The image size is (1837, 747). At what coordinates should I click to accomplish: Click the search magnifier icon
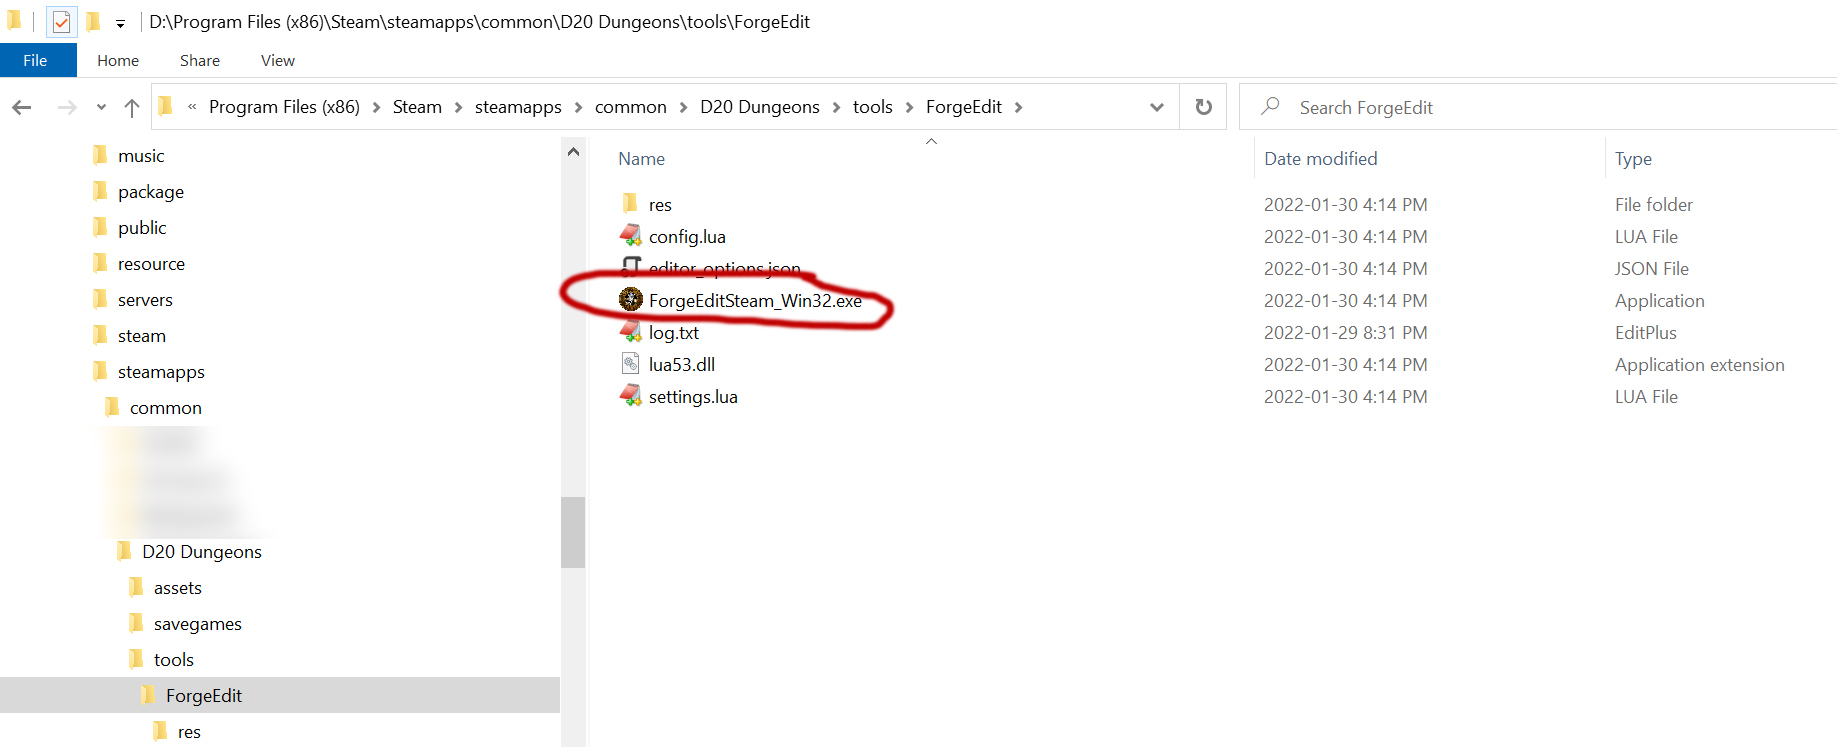coord(1271,106)
